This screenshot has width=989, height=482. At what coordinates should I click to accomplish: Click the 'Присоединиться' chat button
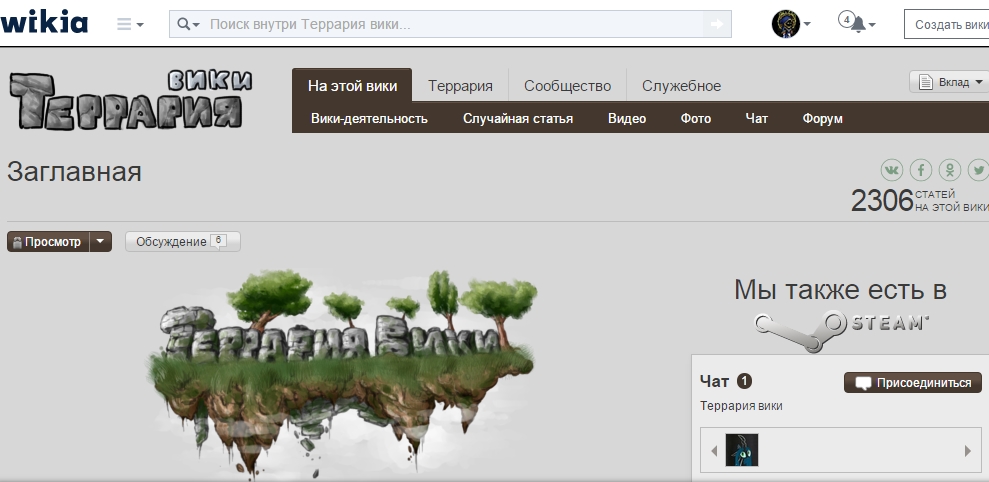pyautogui.click(x=913, y=382)
